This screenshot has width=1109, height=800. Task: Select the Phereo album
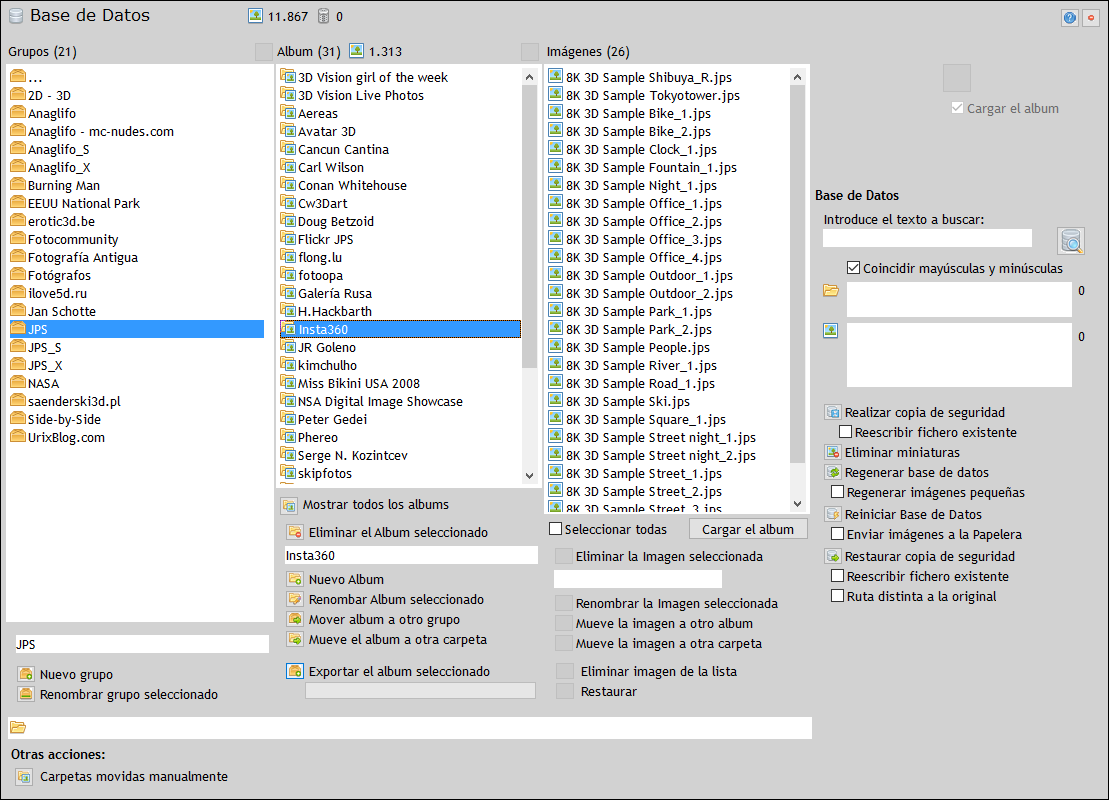click(318, 438)
